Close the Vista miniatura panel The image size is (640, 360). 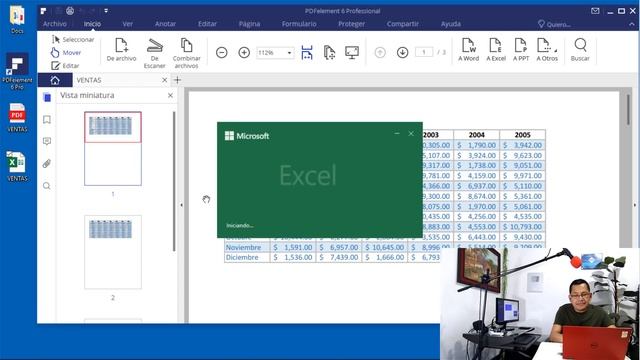point(170,96)
